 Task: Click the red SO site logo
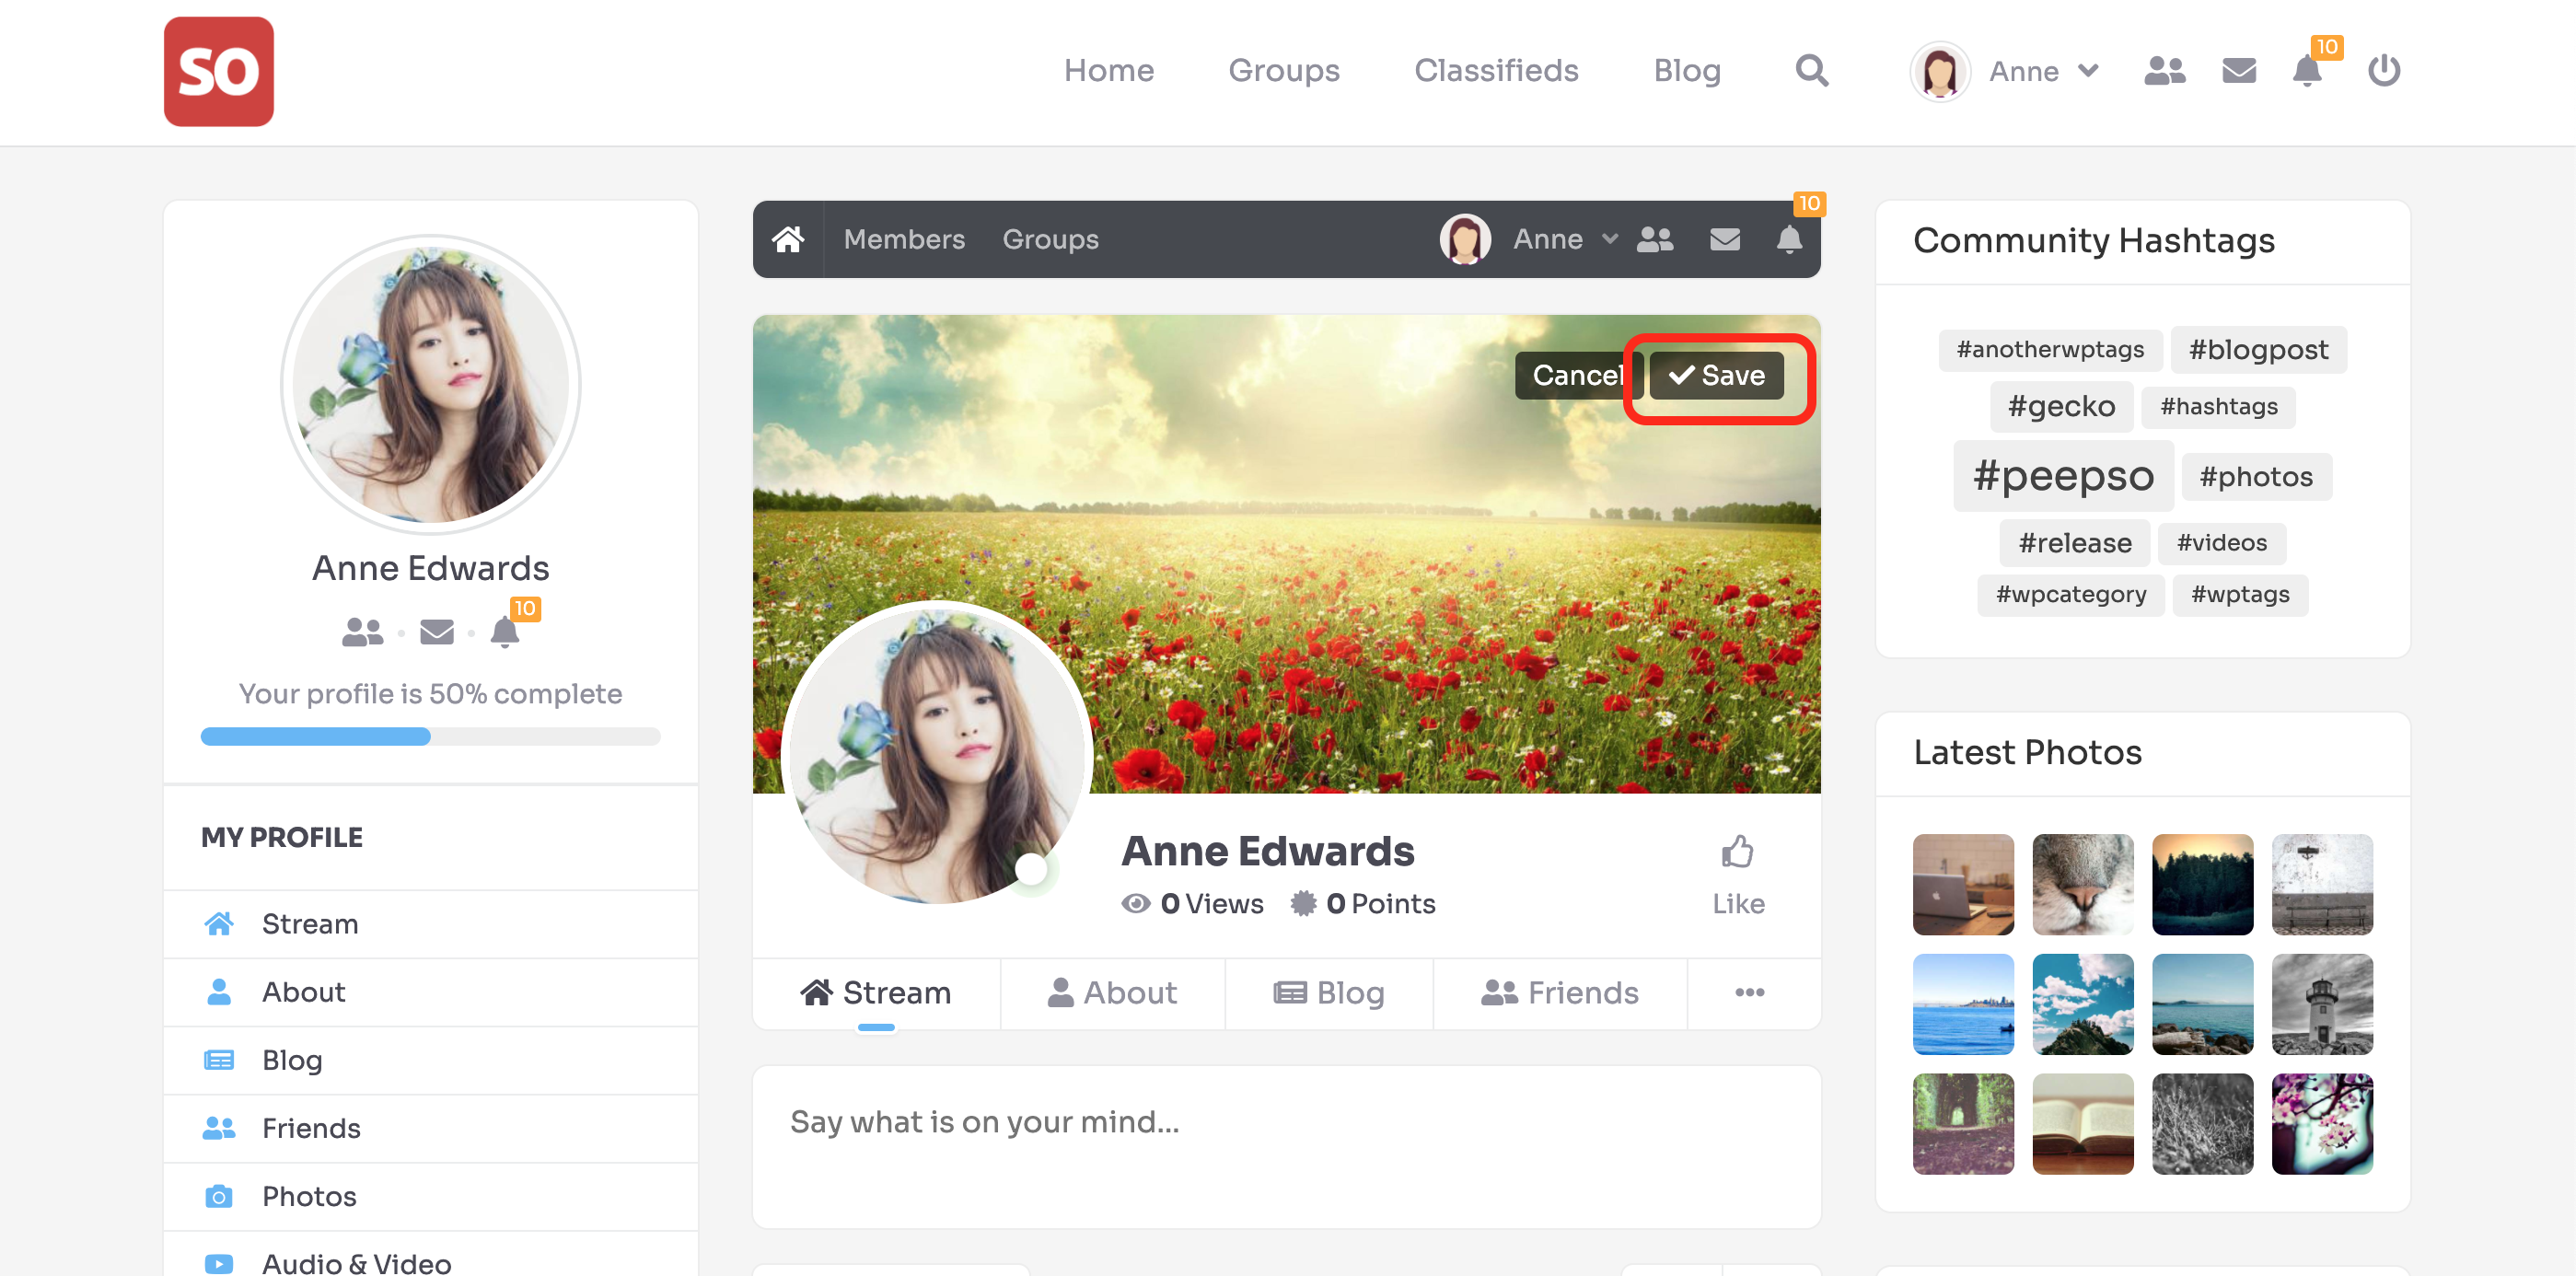218,71
